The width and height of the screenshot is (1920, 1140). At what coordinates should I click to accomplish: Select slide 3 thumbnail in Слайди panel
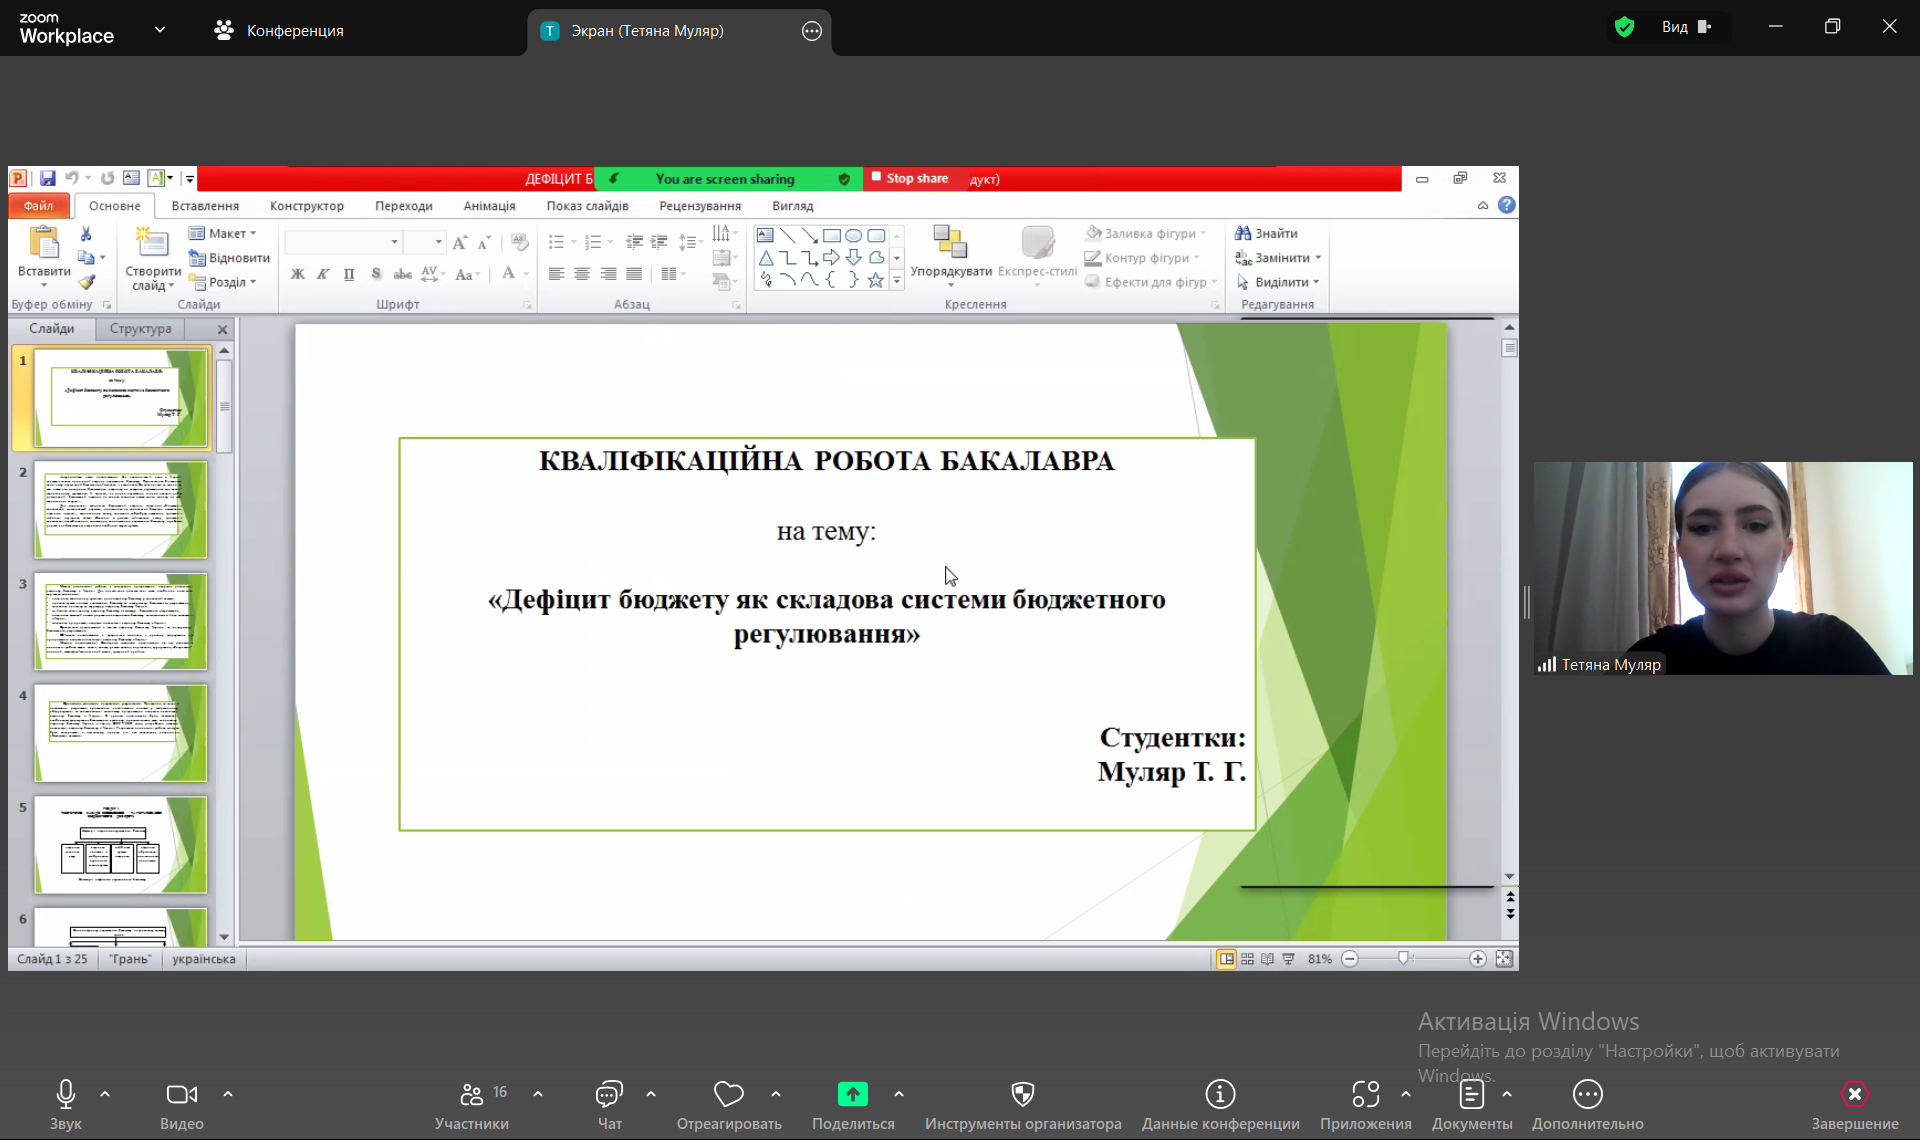click(121, 621)
